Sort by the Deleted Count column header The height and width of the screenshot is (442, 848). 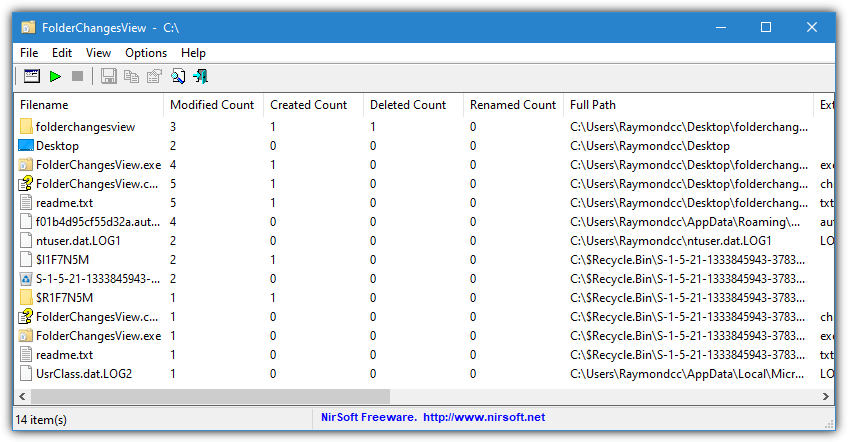point(413,105)
